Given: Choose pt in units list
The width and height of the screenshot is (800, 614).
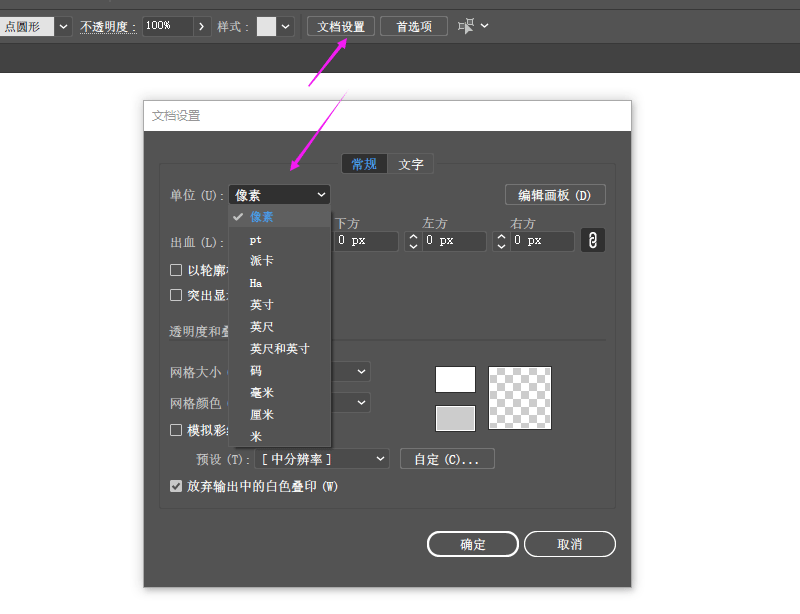Looking at the screenshot, I should tap(280, 239).
